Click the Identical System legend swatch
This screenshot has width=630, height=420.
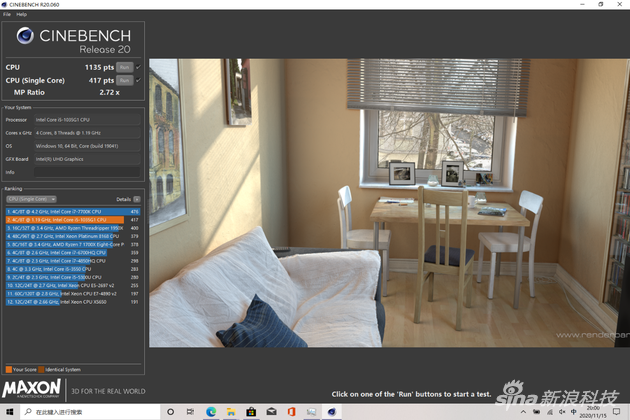(41, 369)
